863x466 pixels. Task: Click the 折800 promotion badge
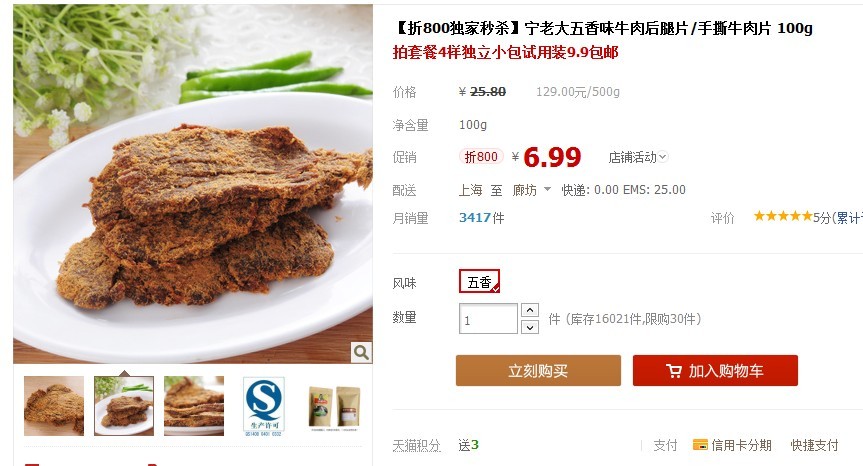pyautogui.click(x=480, y=157)
